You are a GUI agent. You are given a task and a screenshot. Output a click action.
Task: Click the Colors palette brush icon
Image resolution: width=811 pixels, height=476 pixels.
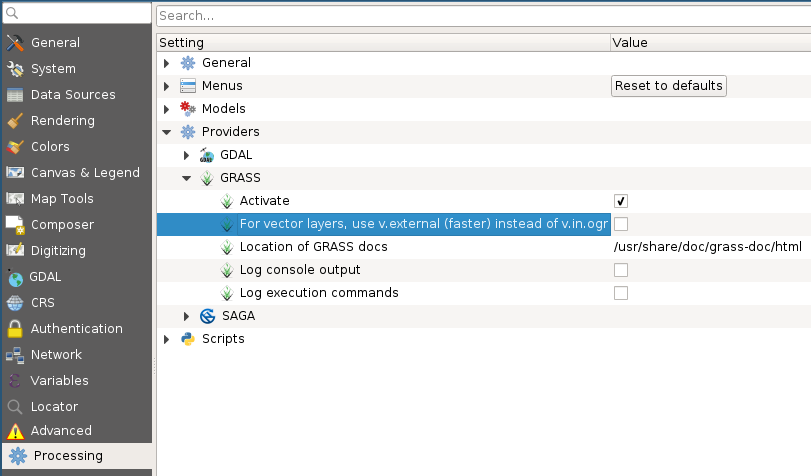15,147
